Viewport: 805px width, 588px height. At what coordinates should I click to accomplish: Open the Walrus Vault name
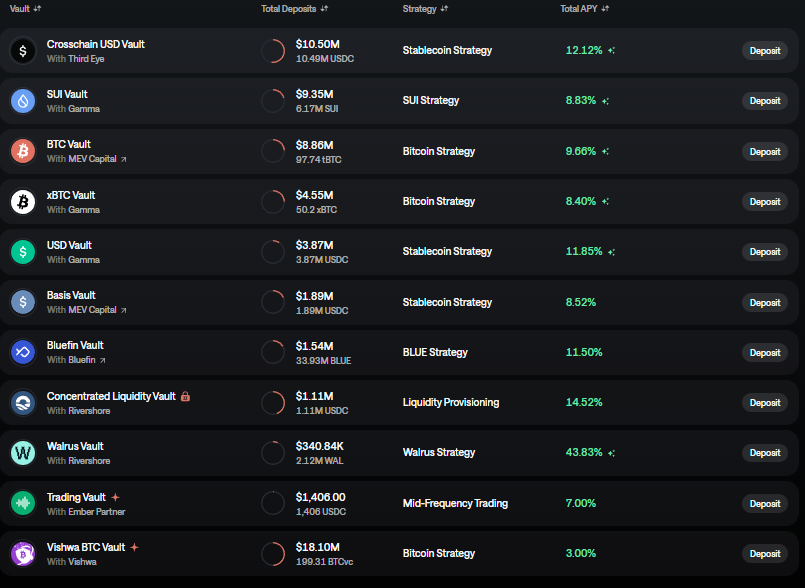click(x=75, y=446)
